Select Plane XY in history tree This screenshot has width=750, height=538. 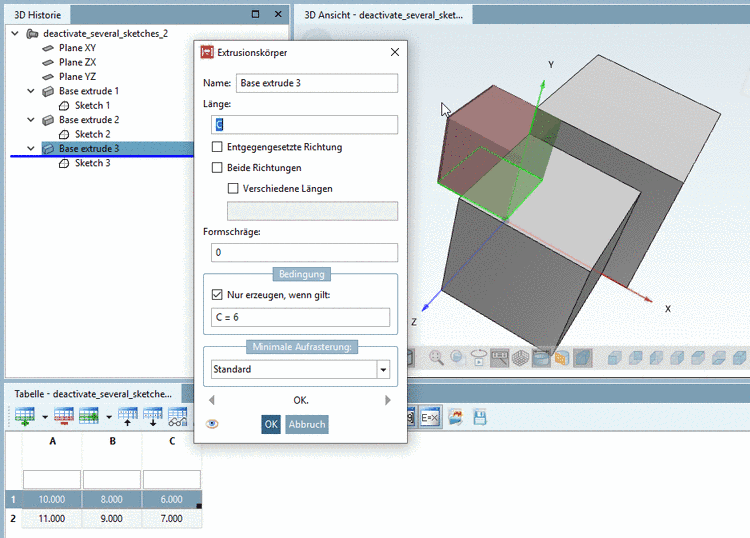click(x=77, y=48)
